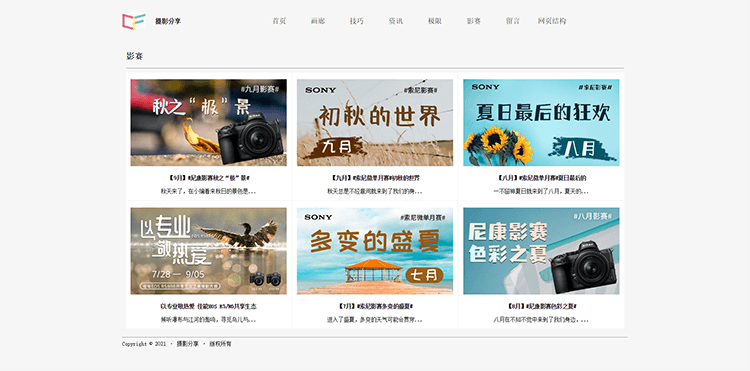Screen dimensions: 750x371
Task: Click the 摄影分享 footer copyright link
Action: (188, 344)
